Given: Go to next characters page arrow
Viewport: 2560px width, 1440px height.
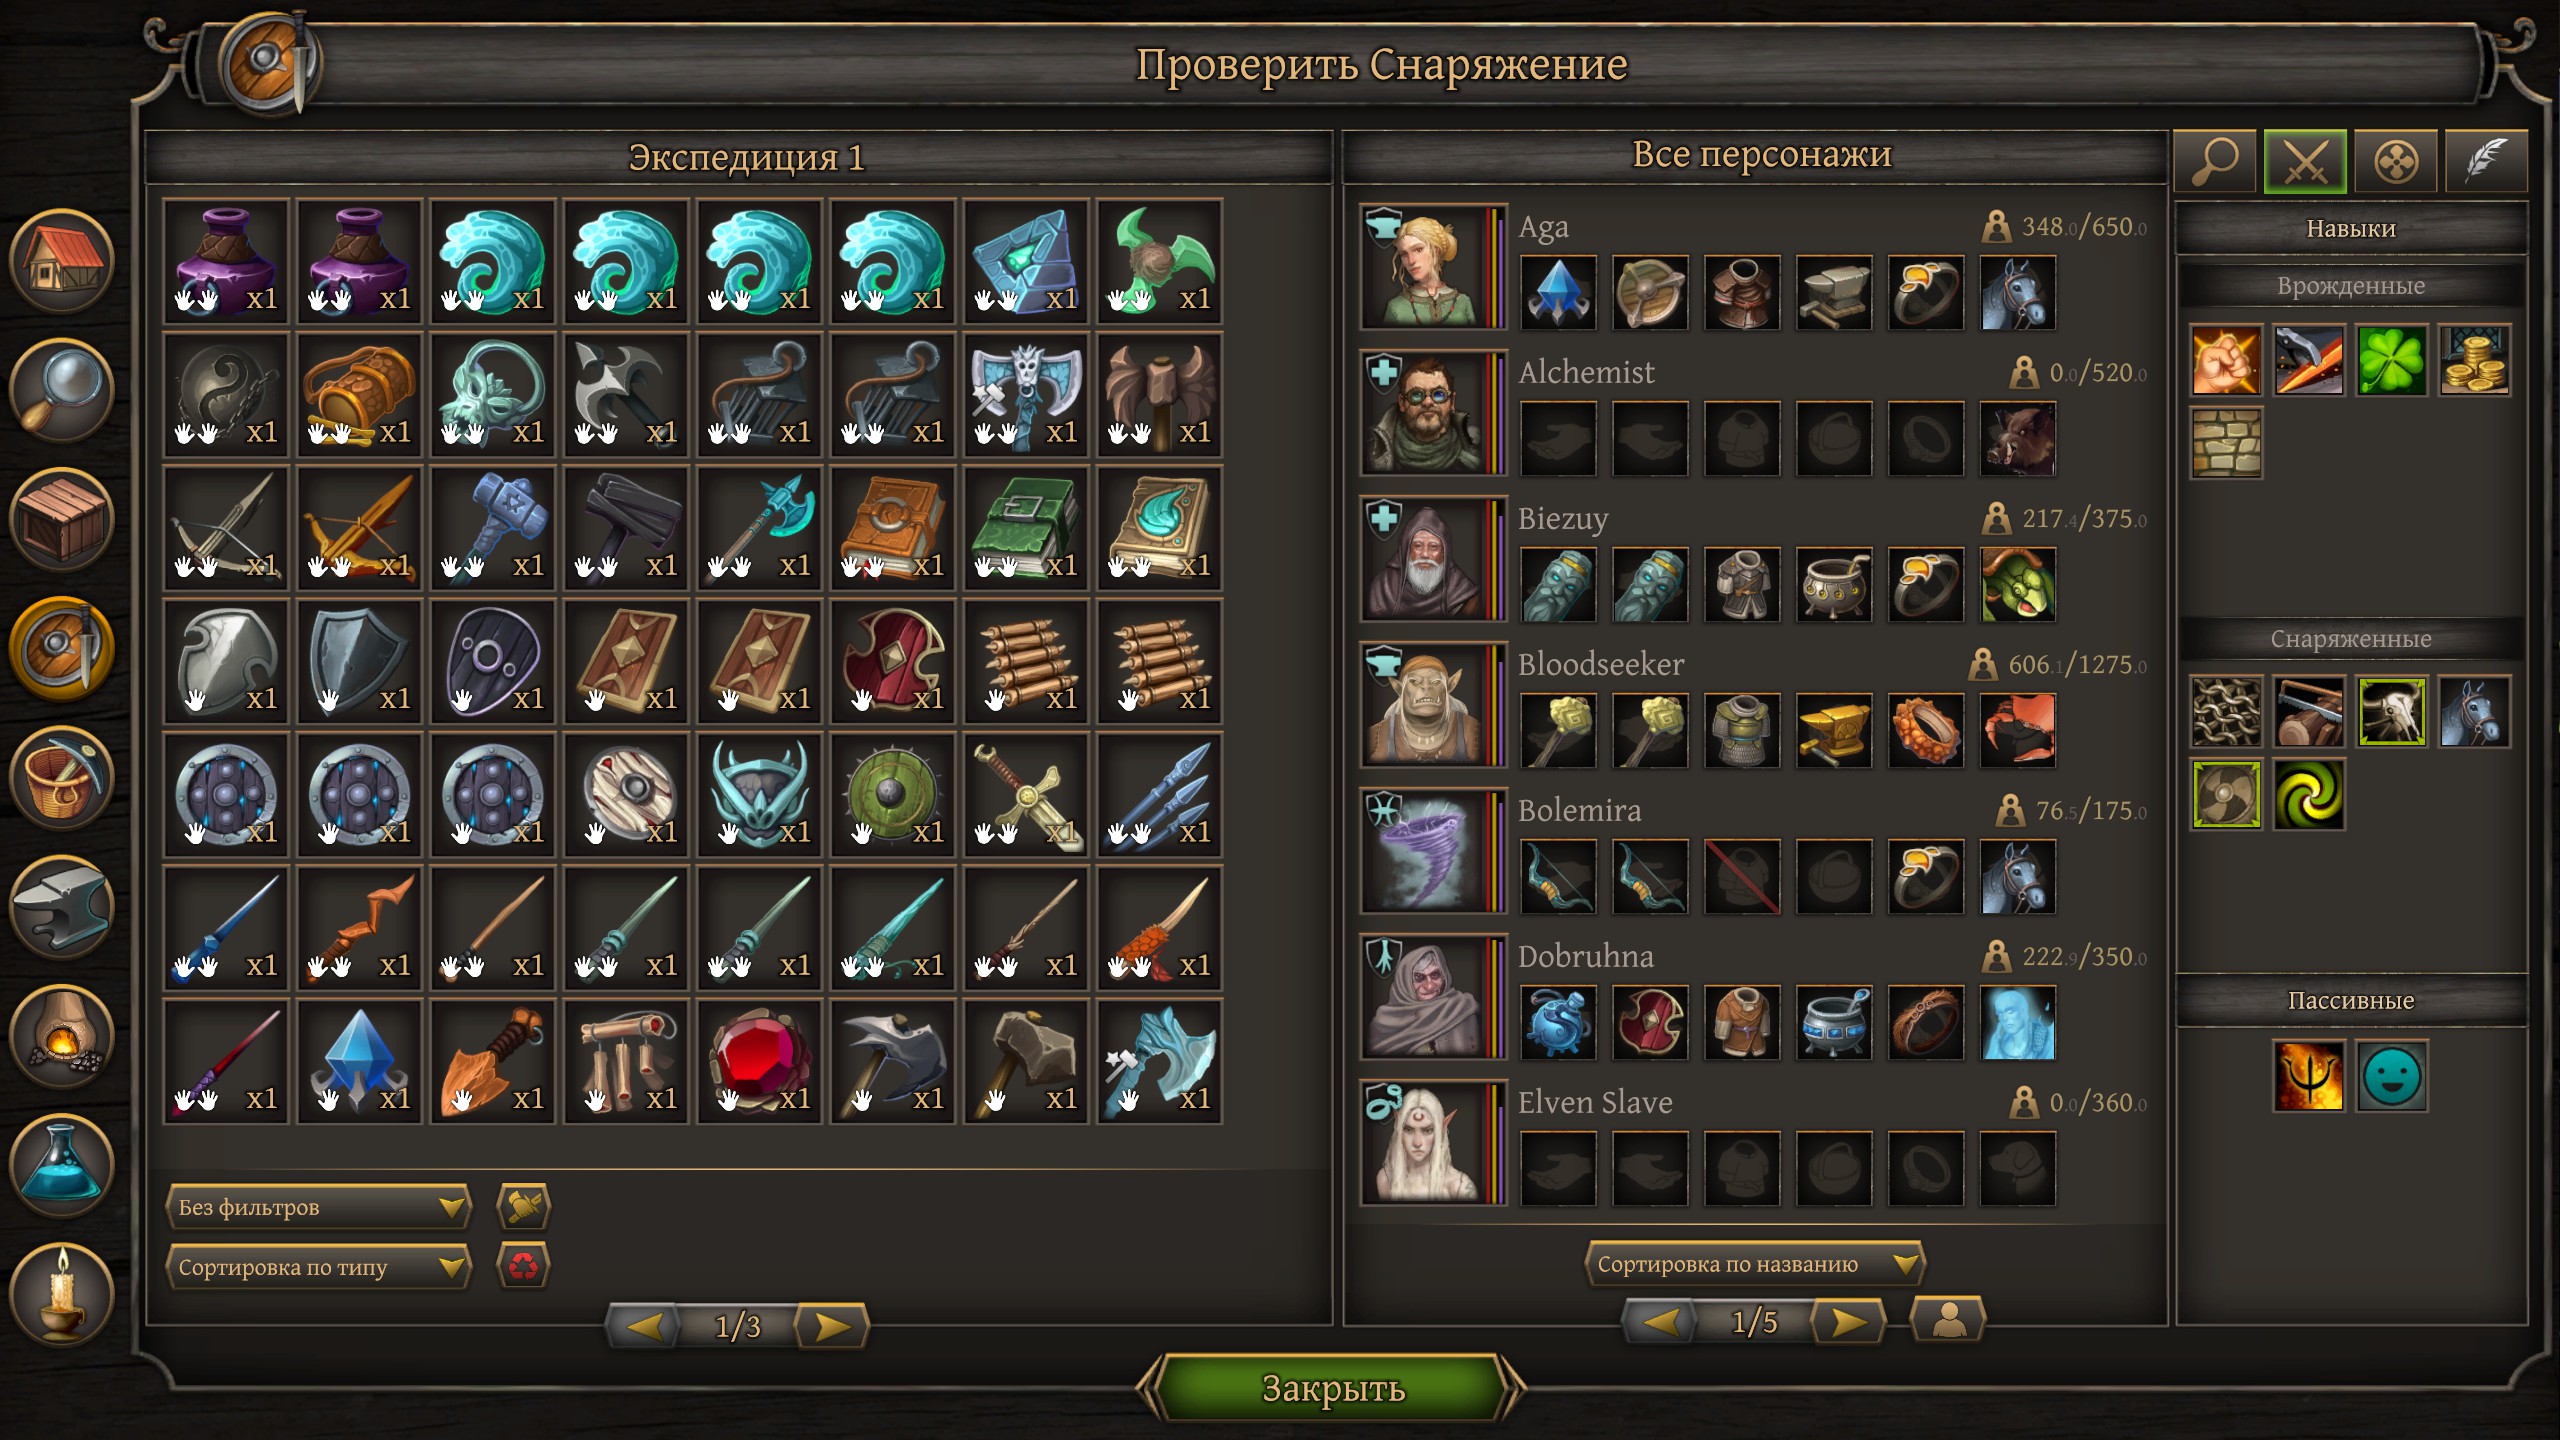Looking at the screenshot, I should click(x=1848, y=1322).
